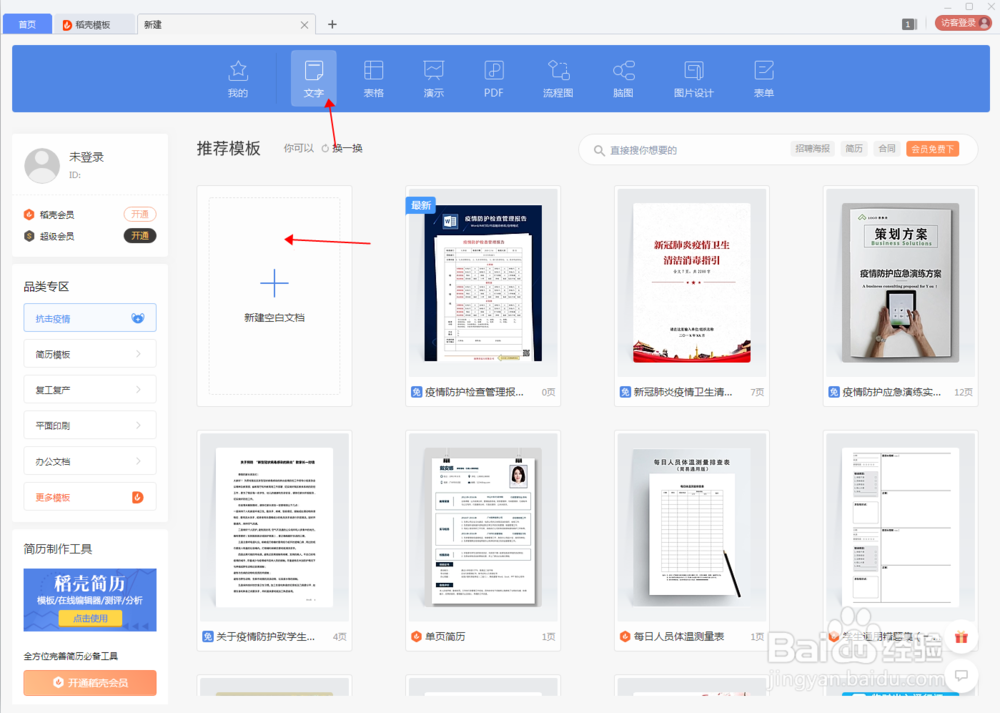Open the 新冠肺炎疫情卫生清洁消毒指引 template thumbnail
This screenshot has width=1000, height=713.
tap(691, 283)
